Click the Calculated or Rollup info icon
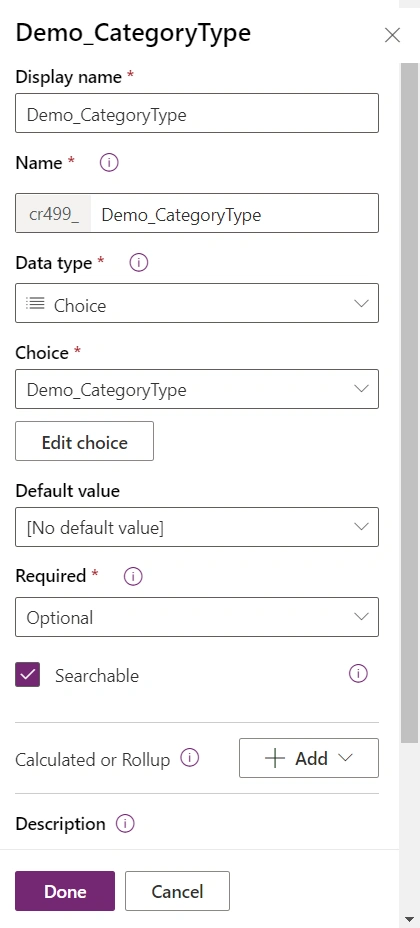Image resolution: width=420 pixels, height=928 pixels. tap(189, 758)
